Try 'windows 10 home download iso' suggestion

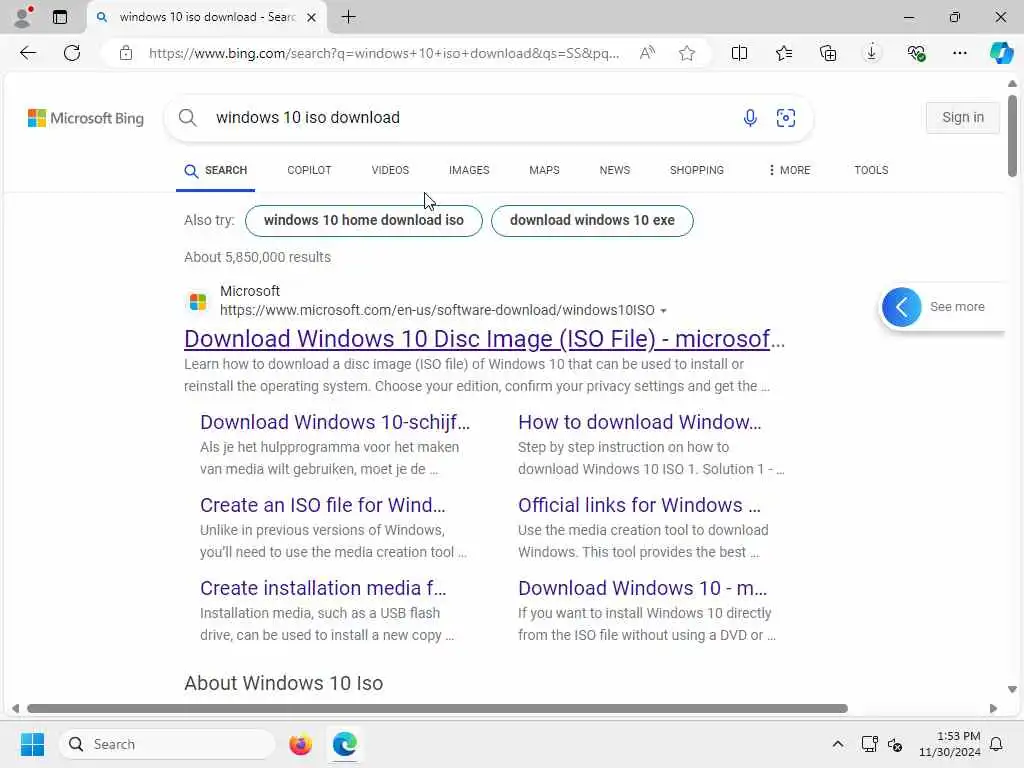[364, 221]
